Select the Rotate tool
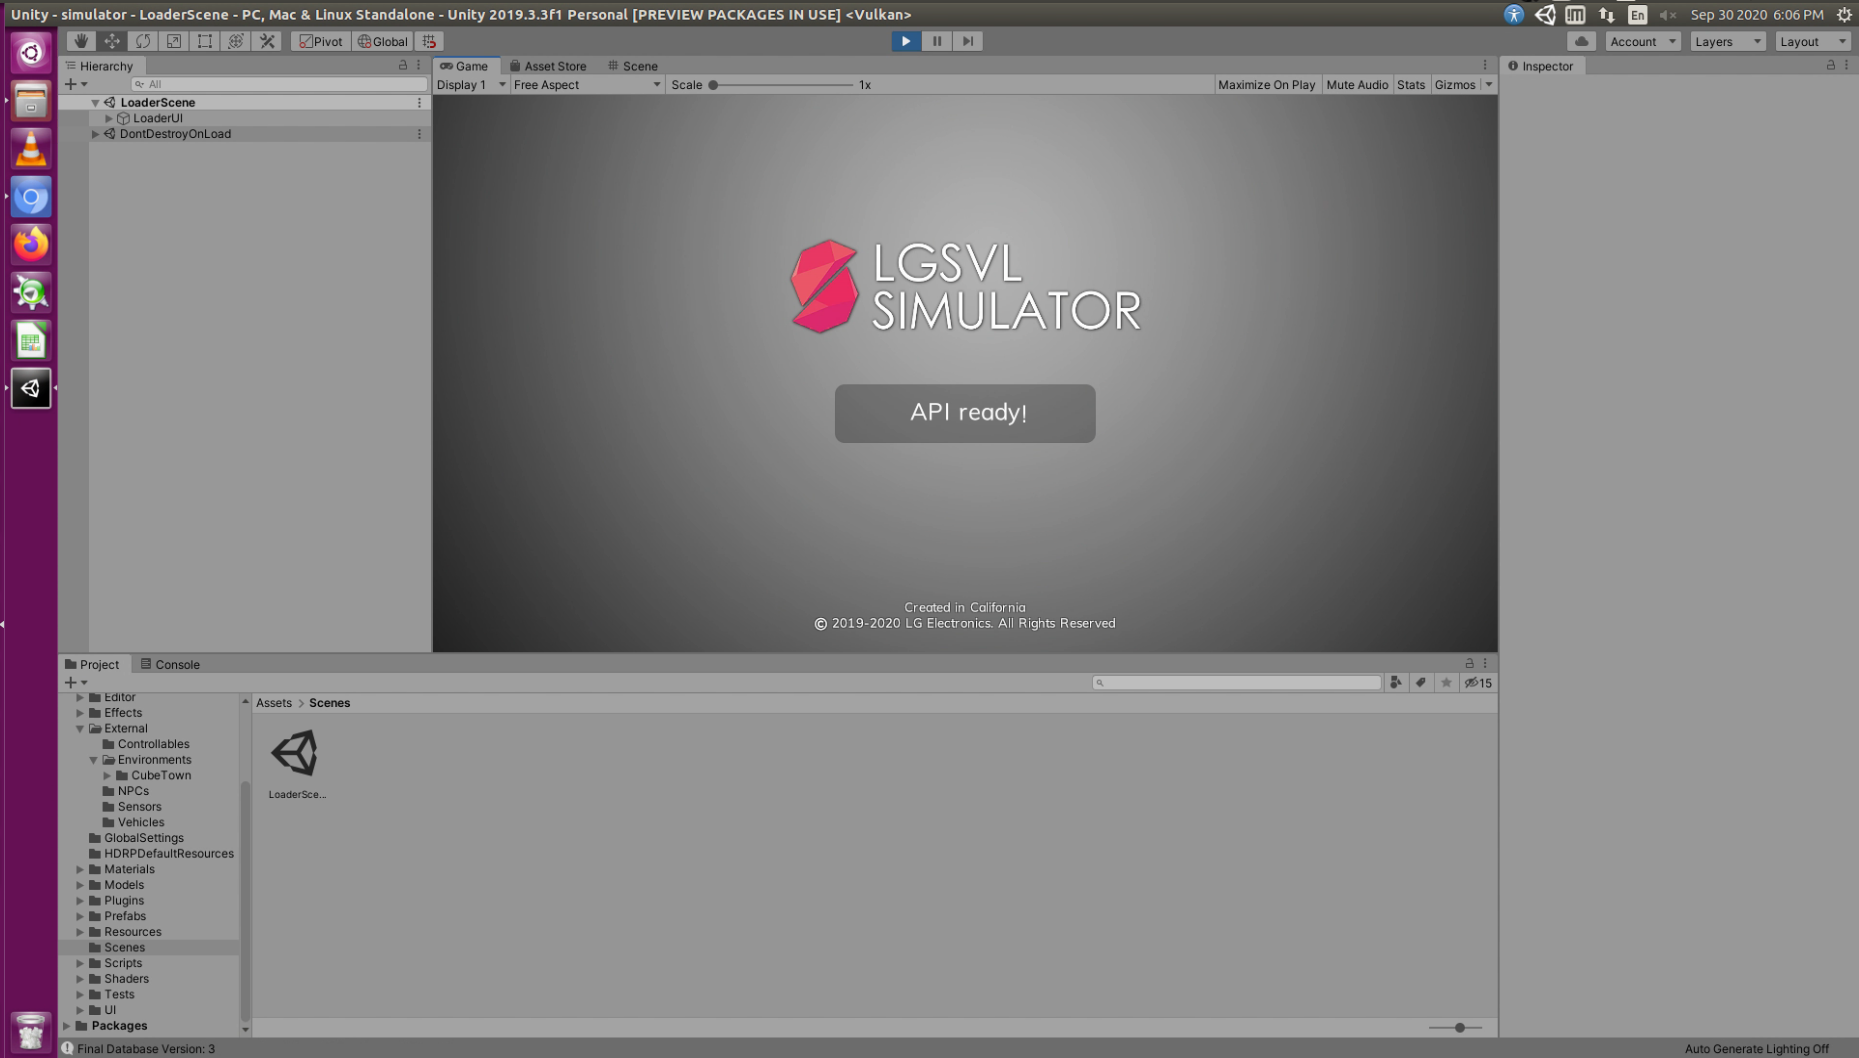The width and height of the screenshot is (1859, 1058). pos(142,41)
